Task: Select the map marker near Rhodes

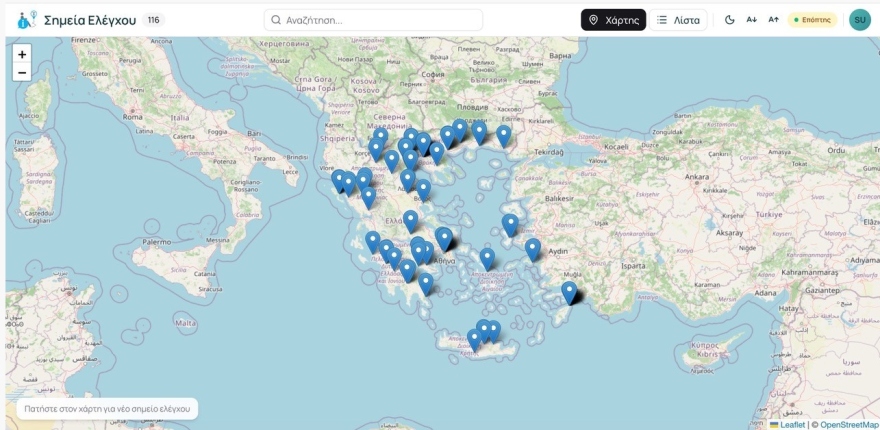Action: (569, 293)
